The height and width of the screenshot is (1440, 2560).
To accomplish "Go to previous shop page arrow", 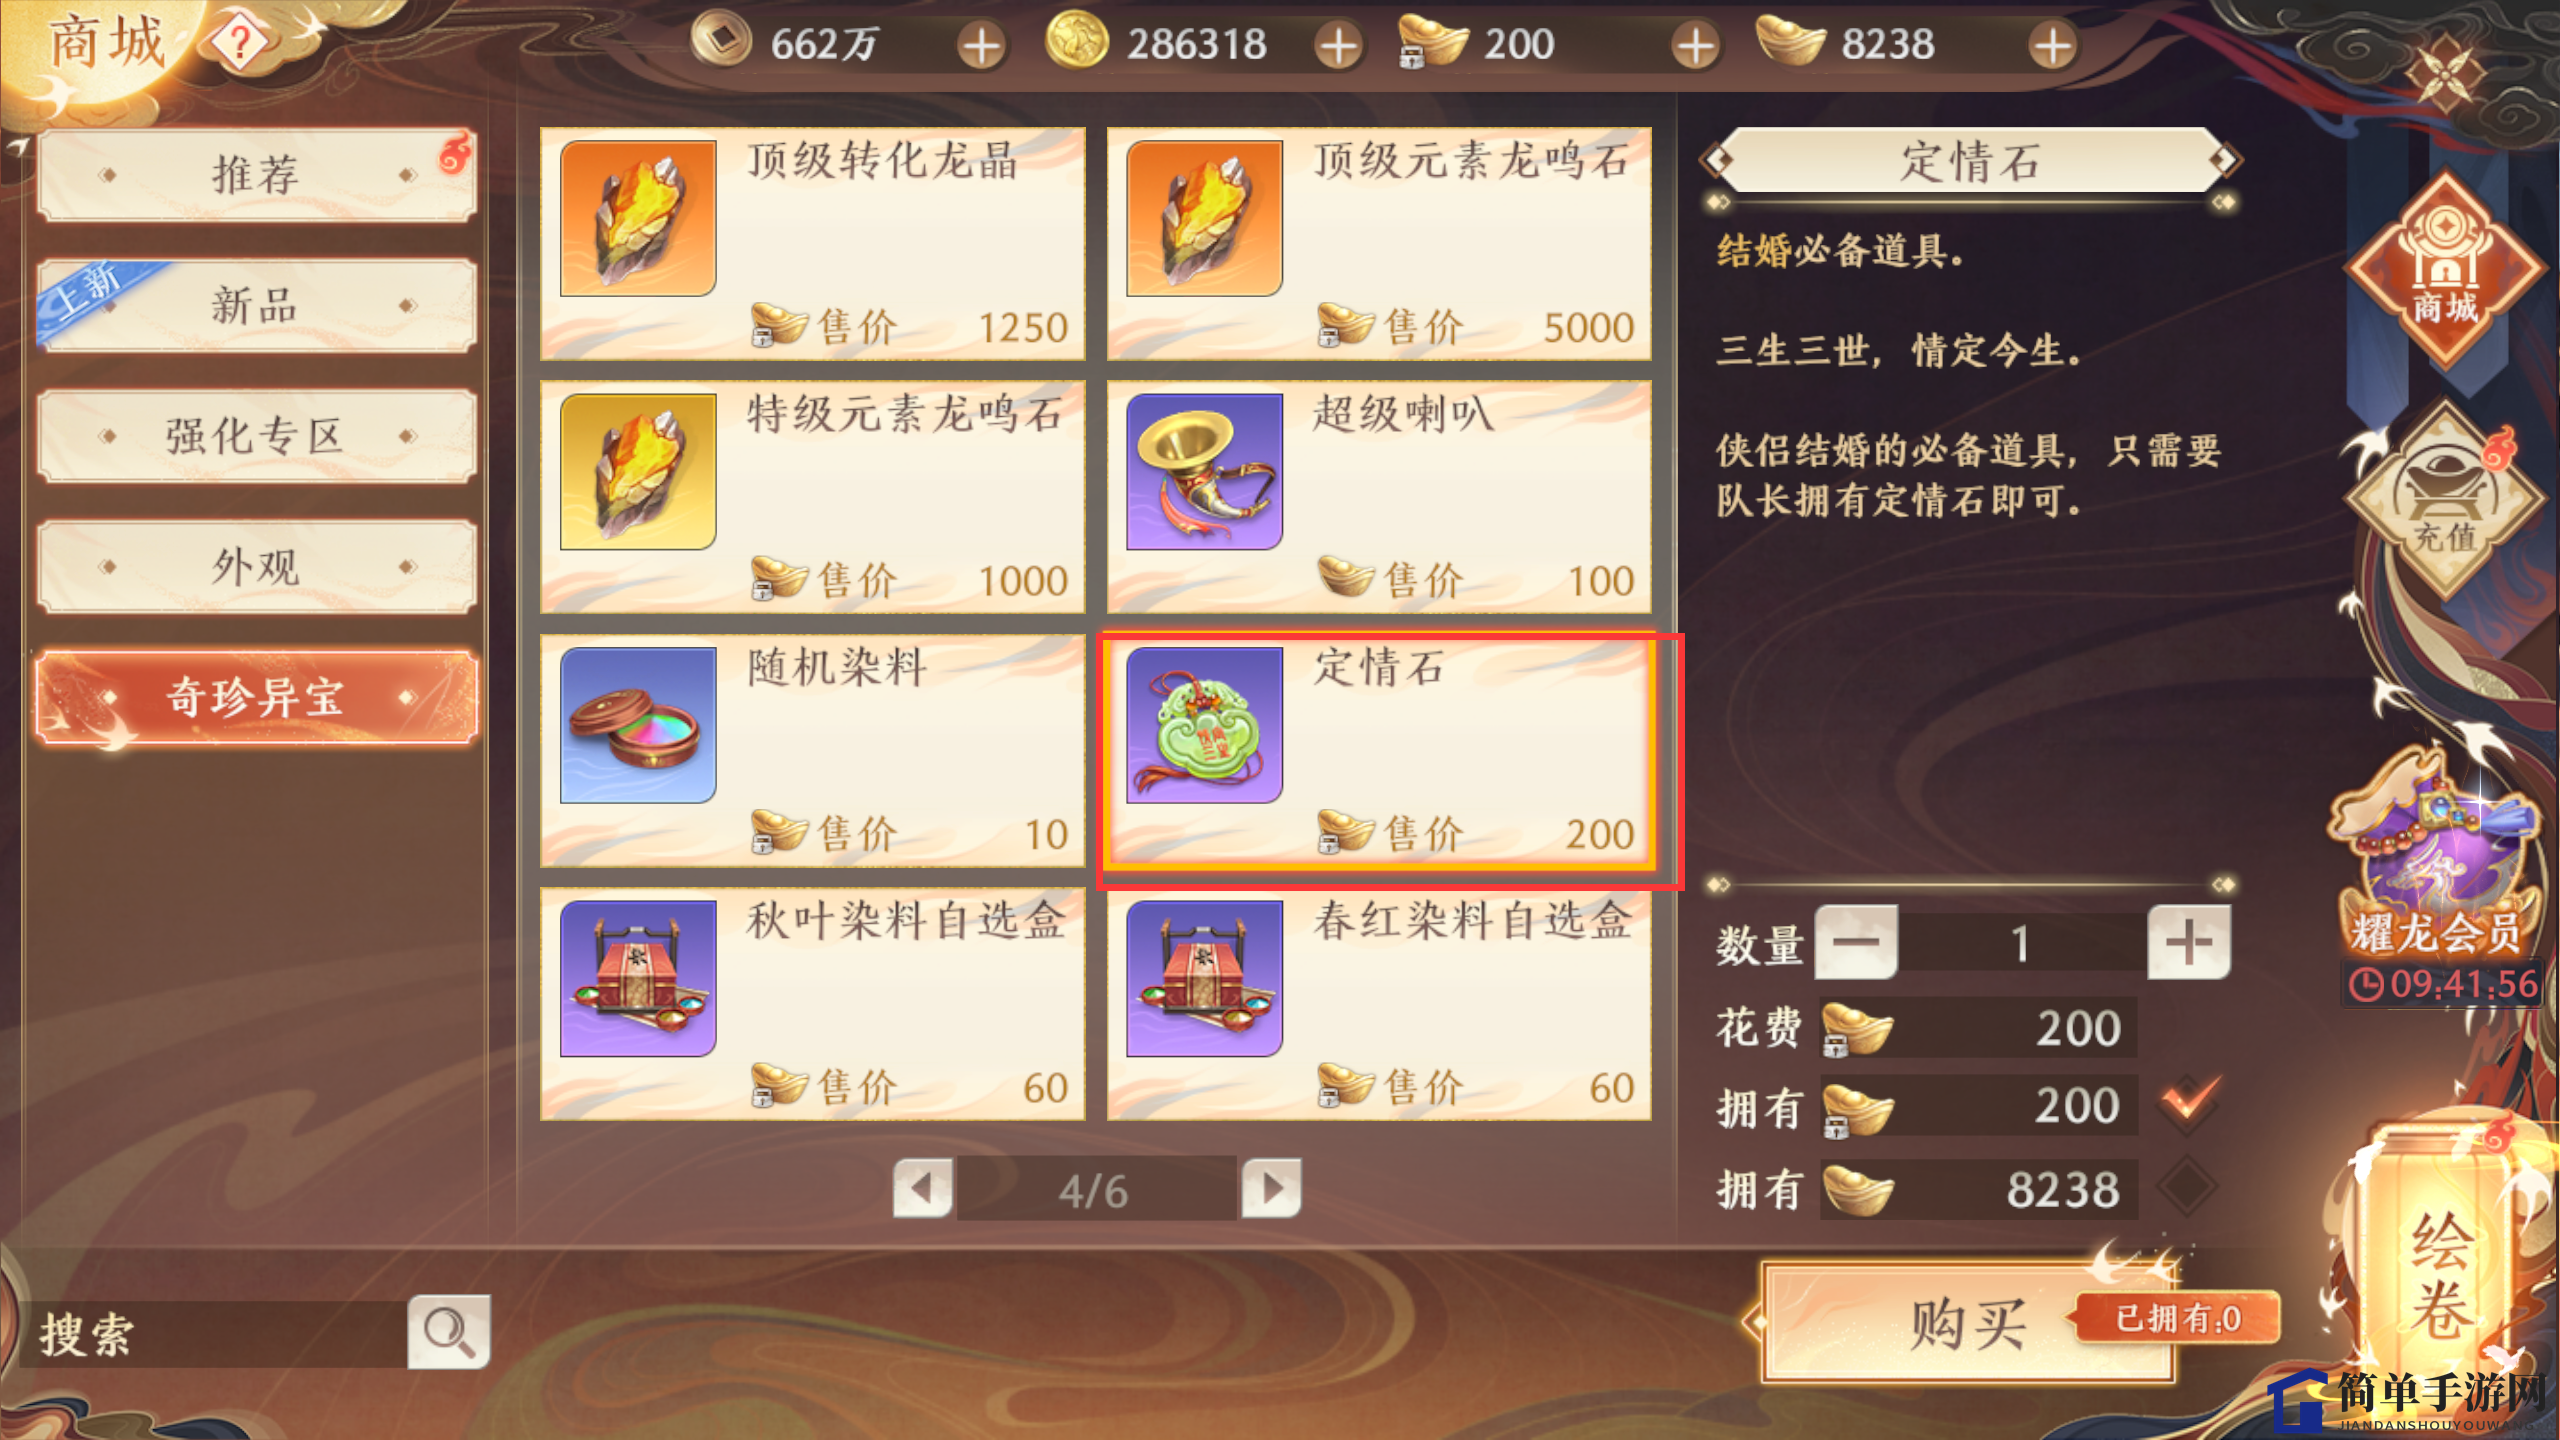I will [x=922, y=1188].
